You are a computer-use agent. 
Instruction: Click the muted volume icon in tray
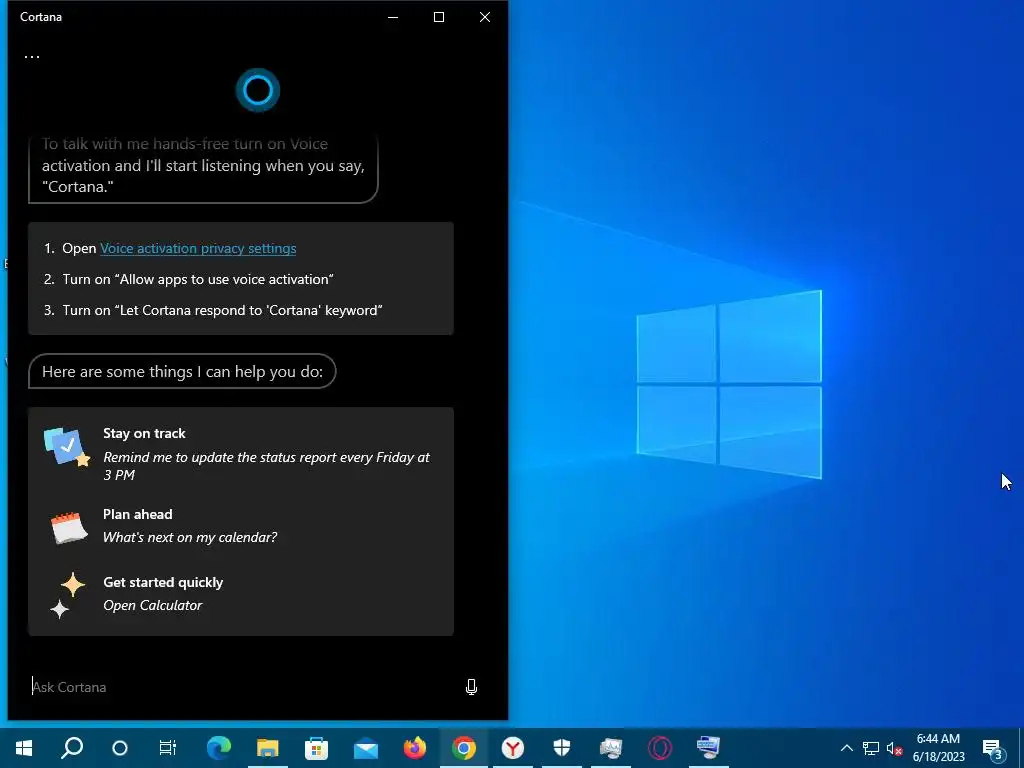point(894,748)
